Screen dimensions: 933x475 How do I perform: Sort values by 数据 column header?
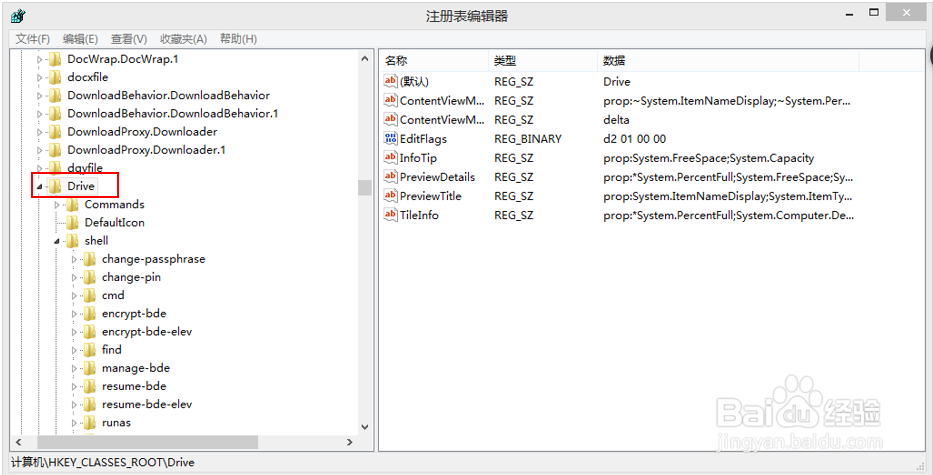(728, 61)
